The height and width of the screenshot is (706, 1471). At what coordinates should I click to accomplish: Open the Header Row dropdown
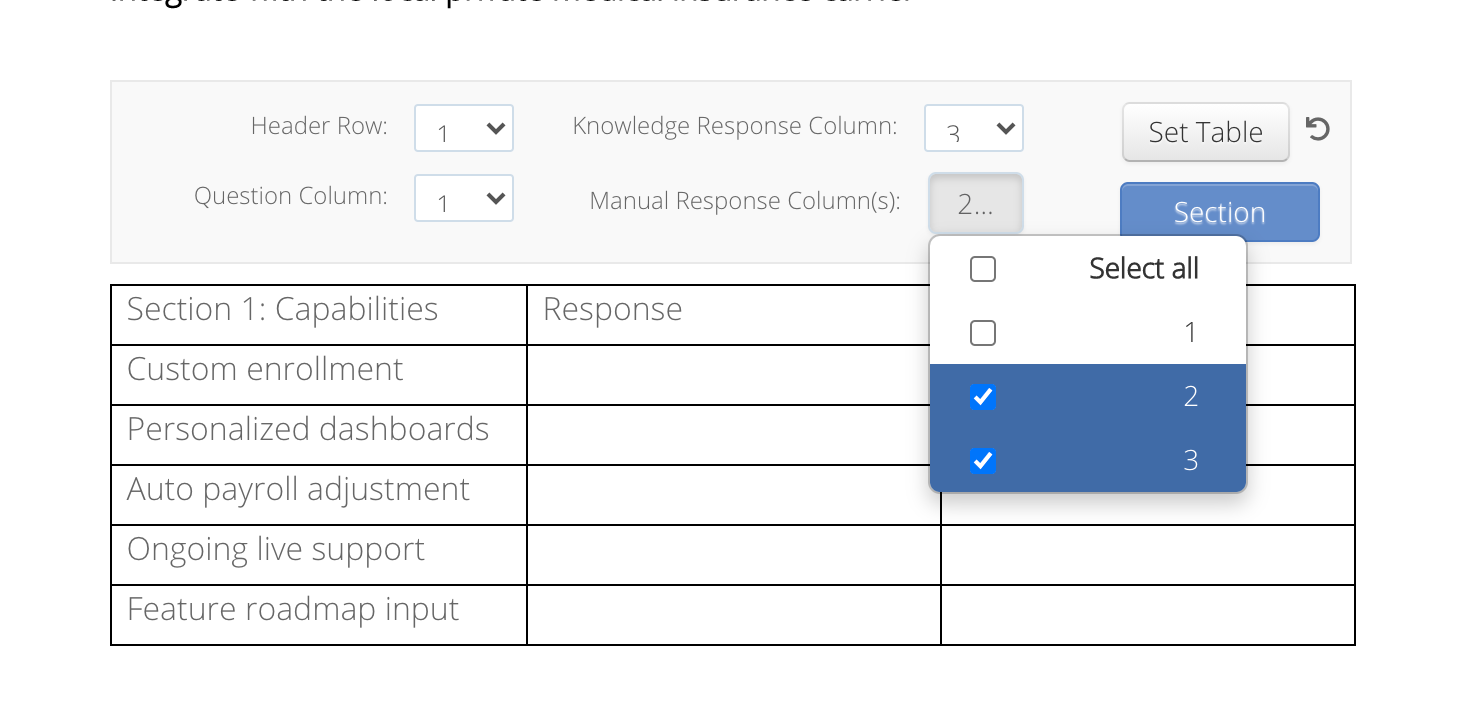tap(463, 128)
